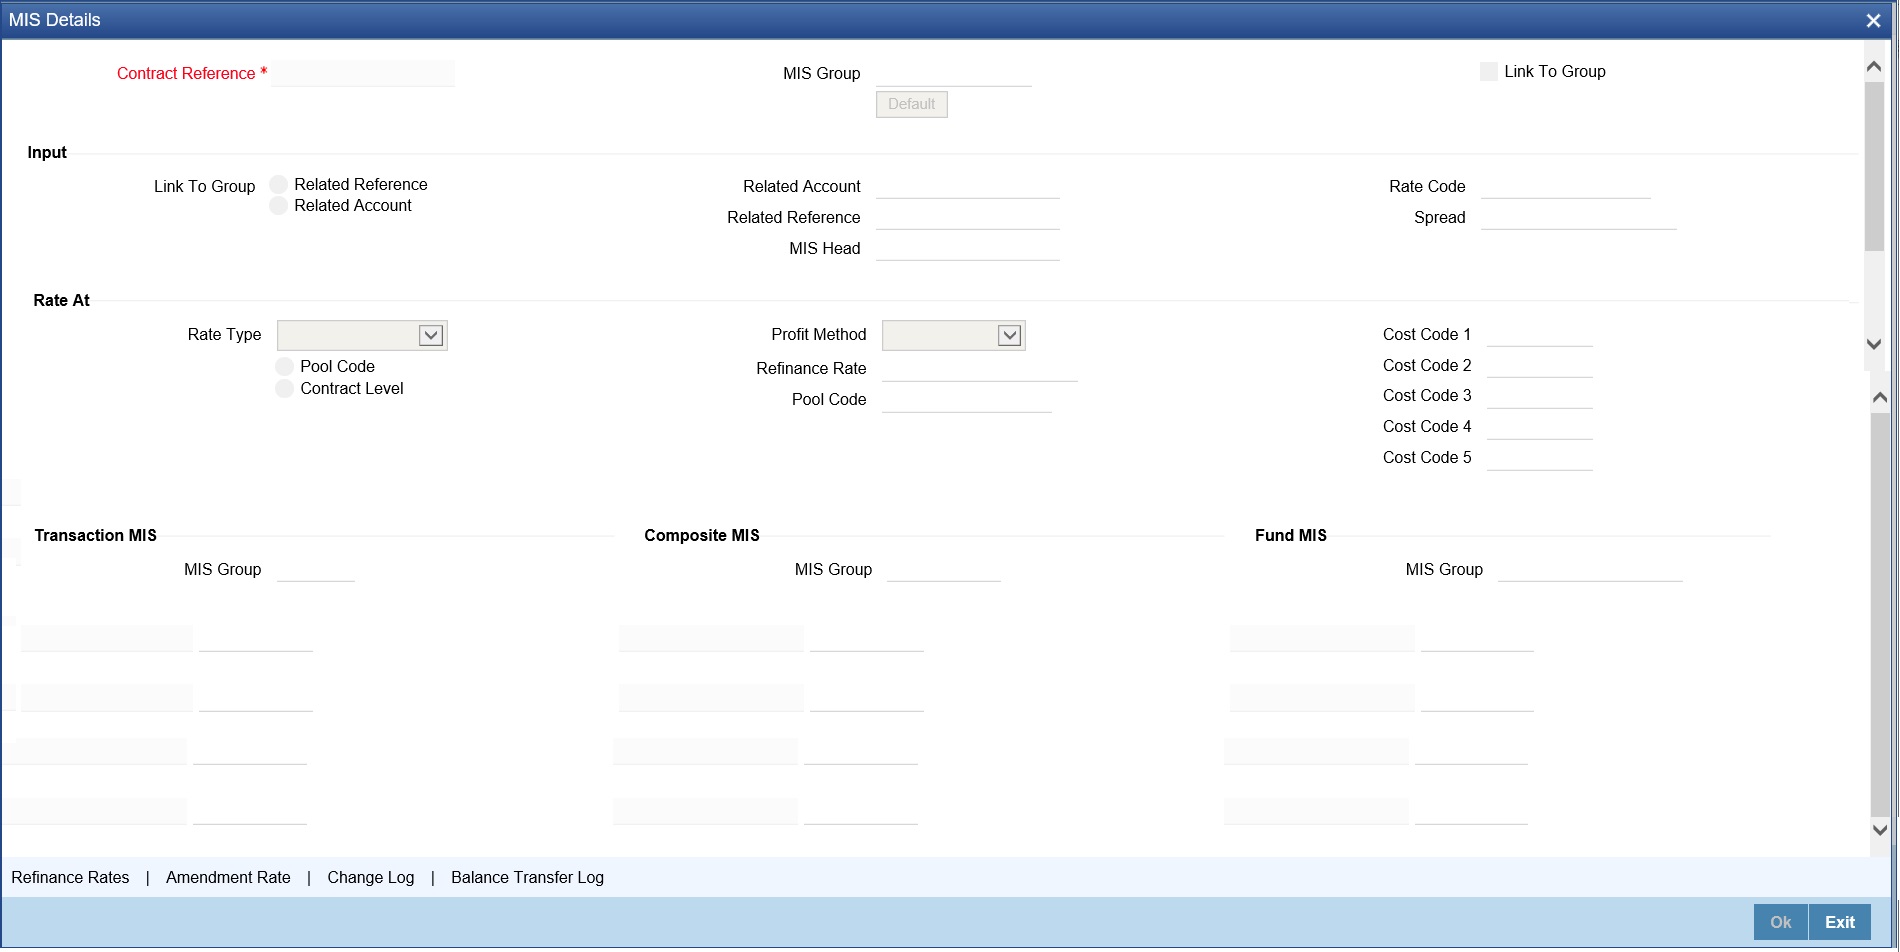
Task: Click the Cost Code 4 field
Action: coord(1540,427)
